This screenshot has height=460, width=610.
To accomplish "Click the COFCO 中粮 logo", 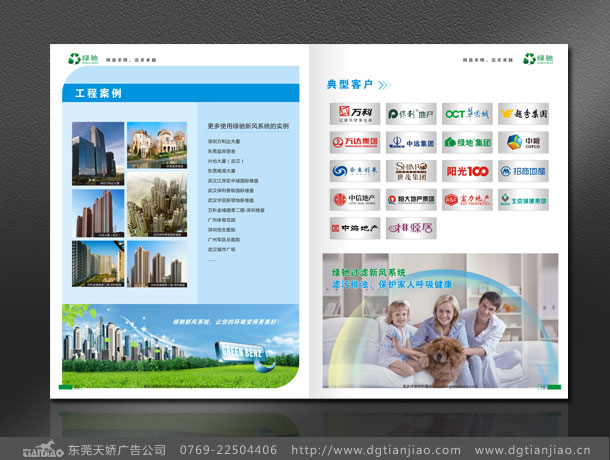I will [x=523, y=142].
